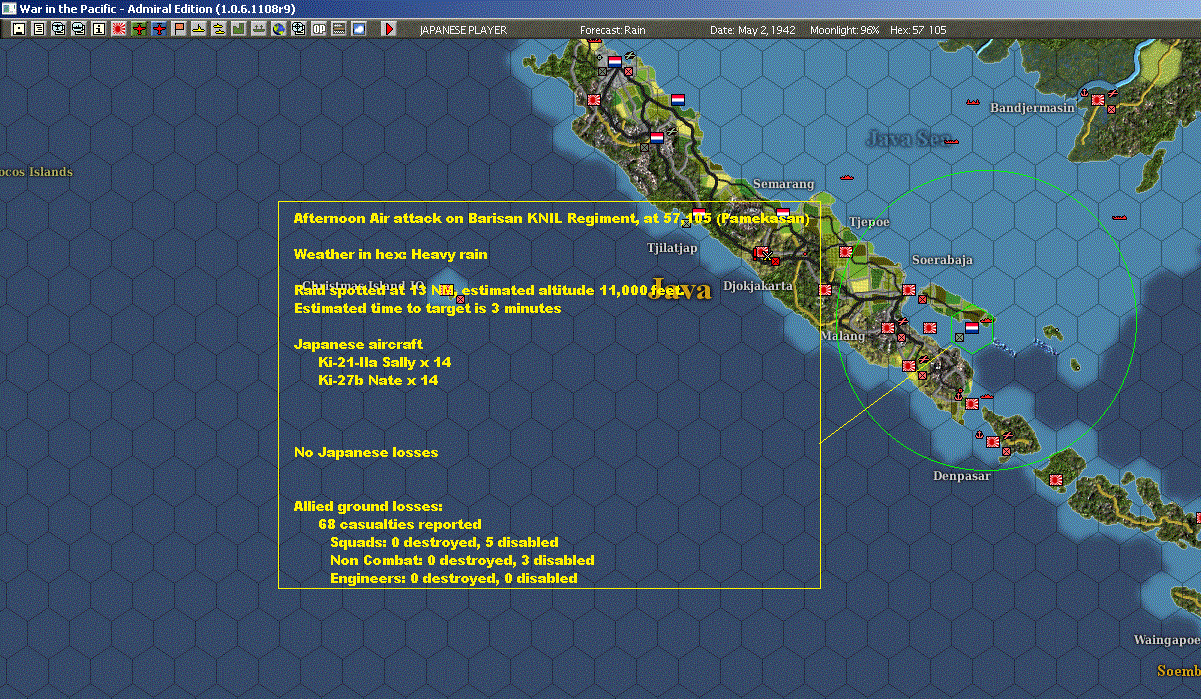
Task: Select the Japanese unit below Soerabaja label
Action: click(908, 290)
